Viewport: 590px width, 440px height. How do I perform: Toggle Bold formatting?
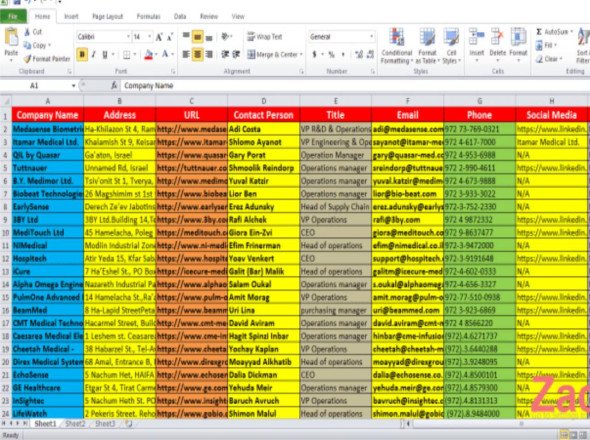pyautogui.click(x=82, y=55)
